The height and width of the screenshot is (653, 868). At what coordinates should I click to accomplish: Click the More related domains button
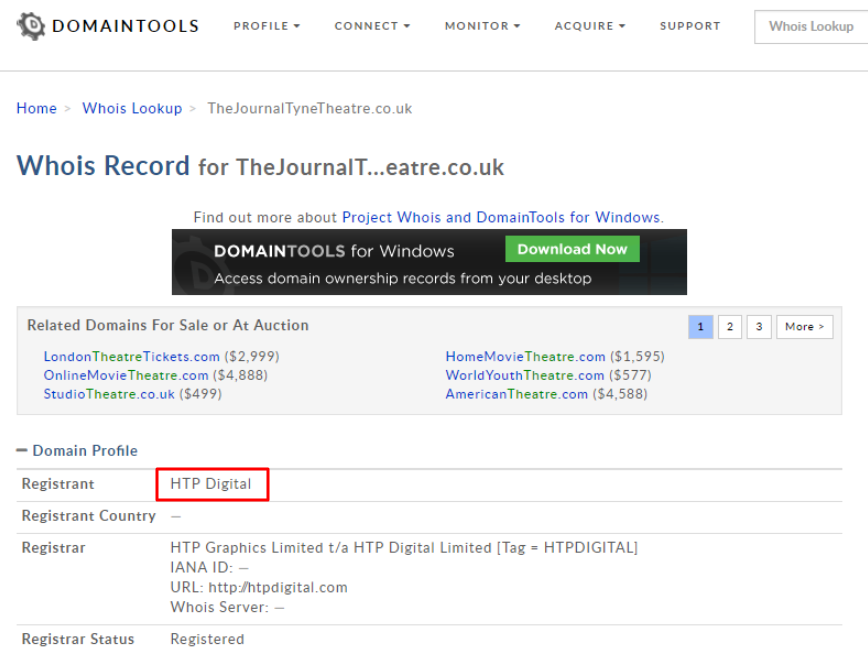pyautogui.click(x=804, y=326)
